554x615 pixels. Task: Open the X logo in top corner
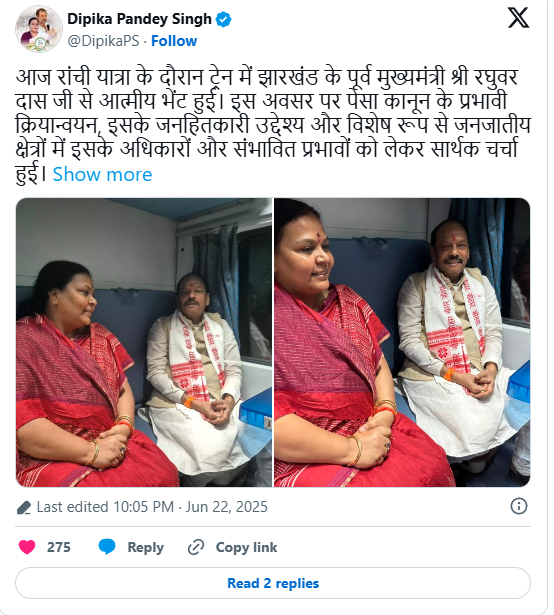click(518, 18)
